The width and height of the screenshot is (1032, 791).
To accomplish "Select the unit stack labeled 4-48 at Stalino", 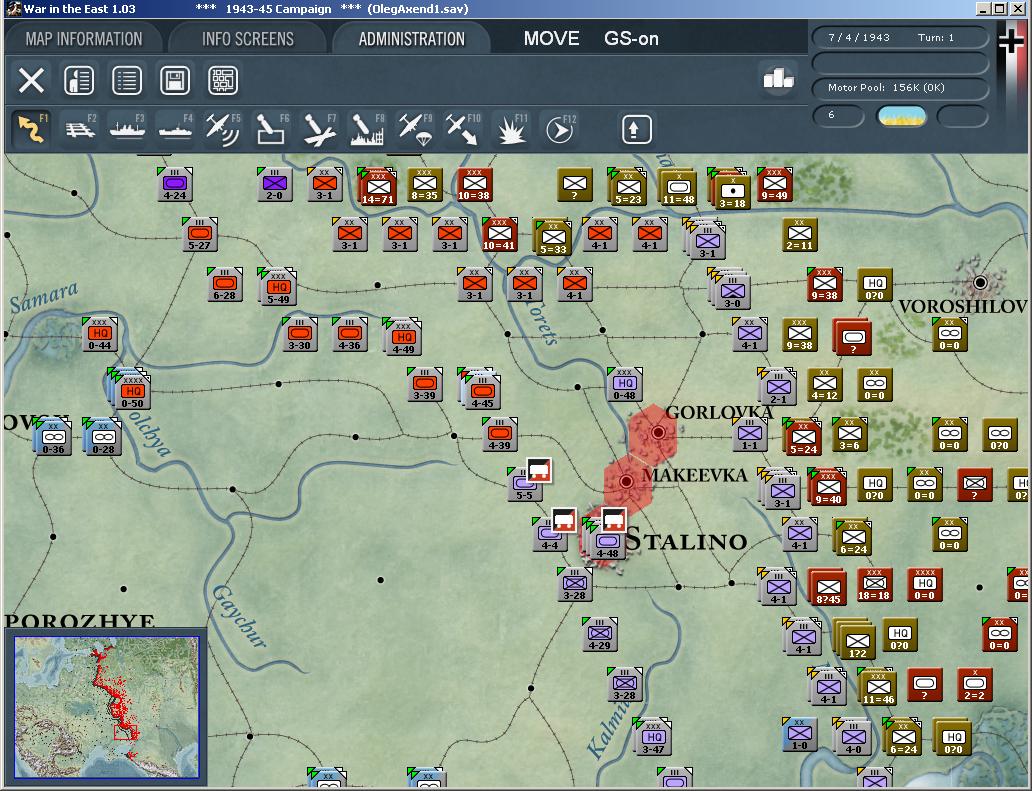I will tap(606, 542).
